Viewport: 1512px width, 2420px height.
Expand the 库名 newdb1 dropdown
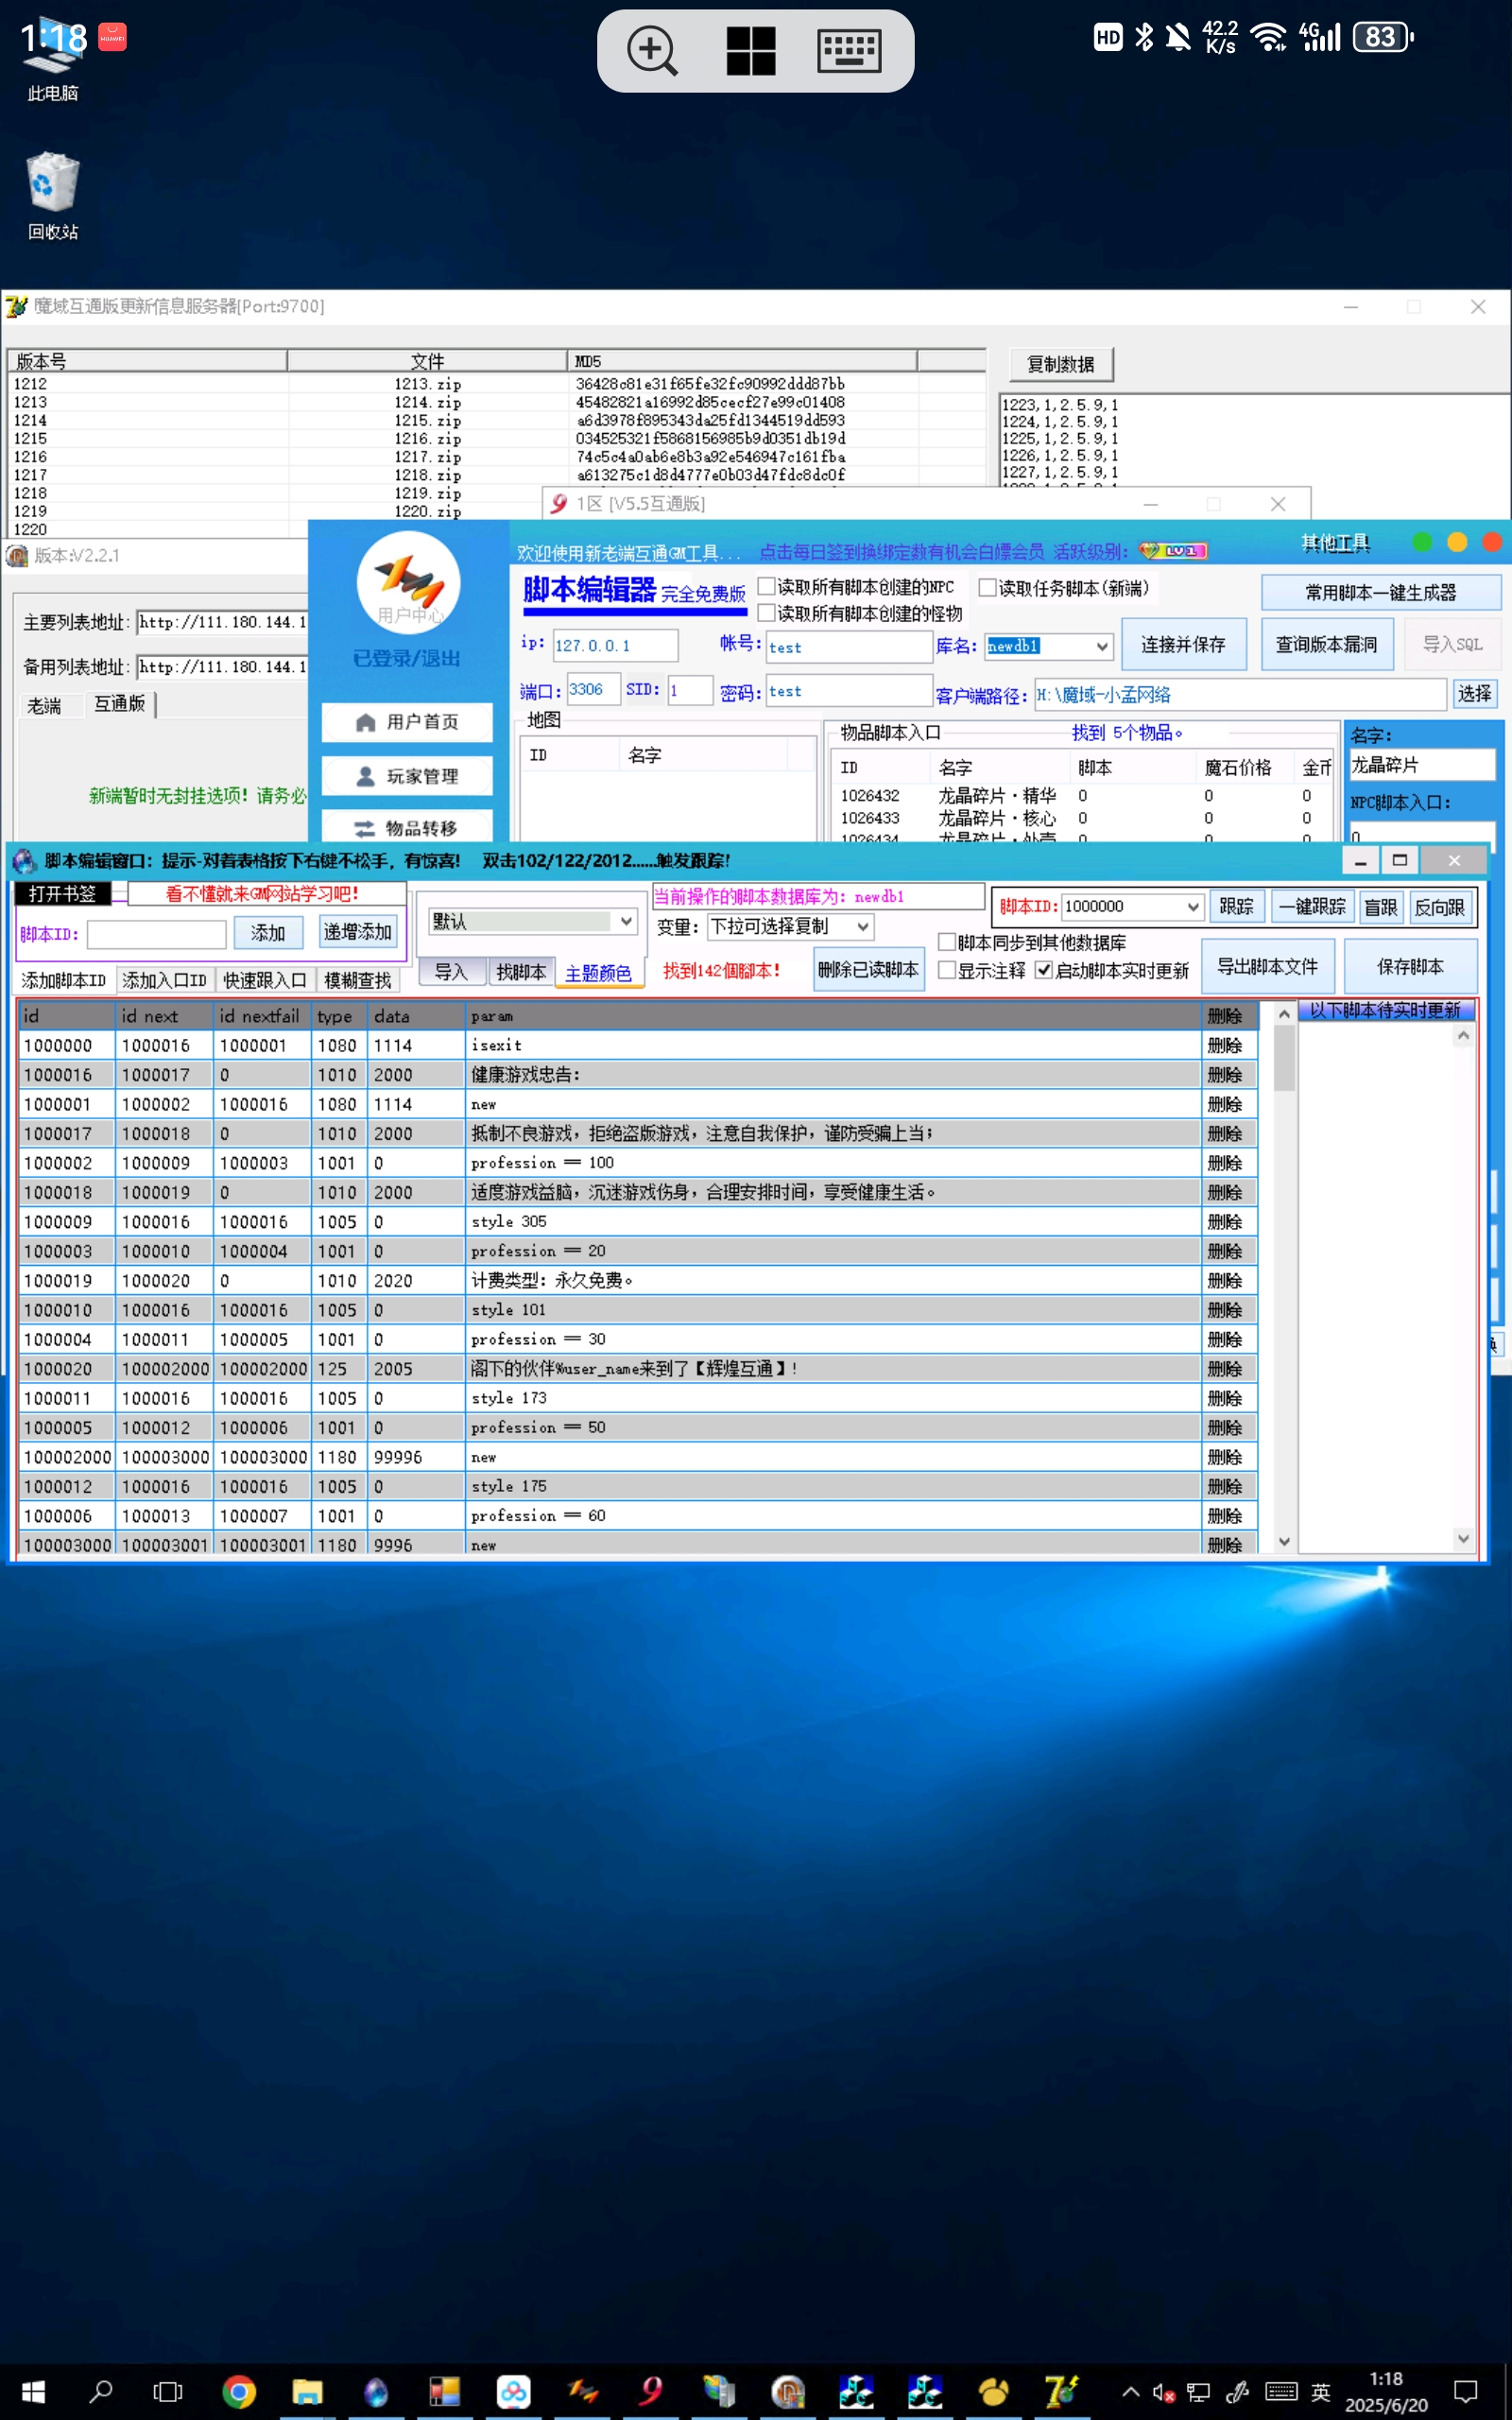(x=1101, y=646)
